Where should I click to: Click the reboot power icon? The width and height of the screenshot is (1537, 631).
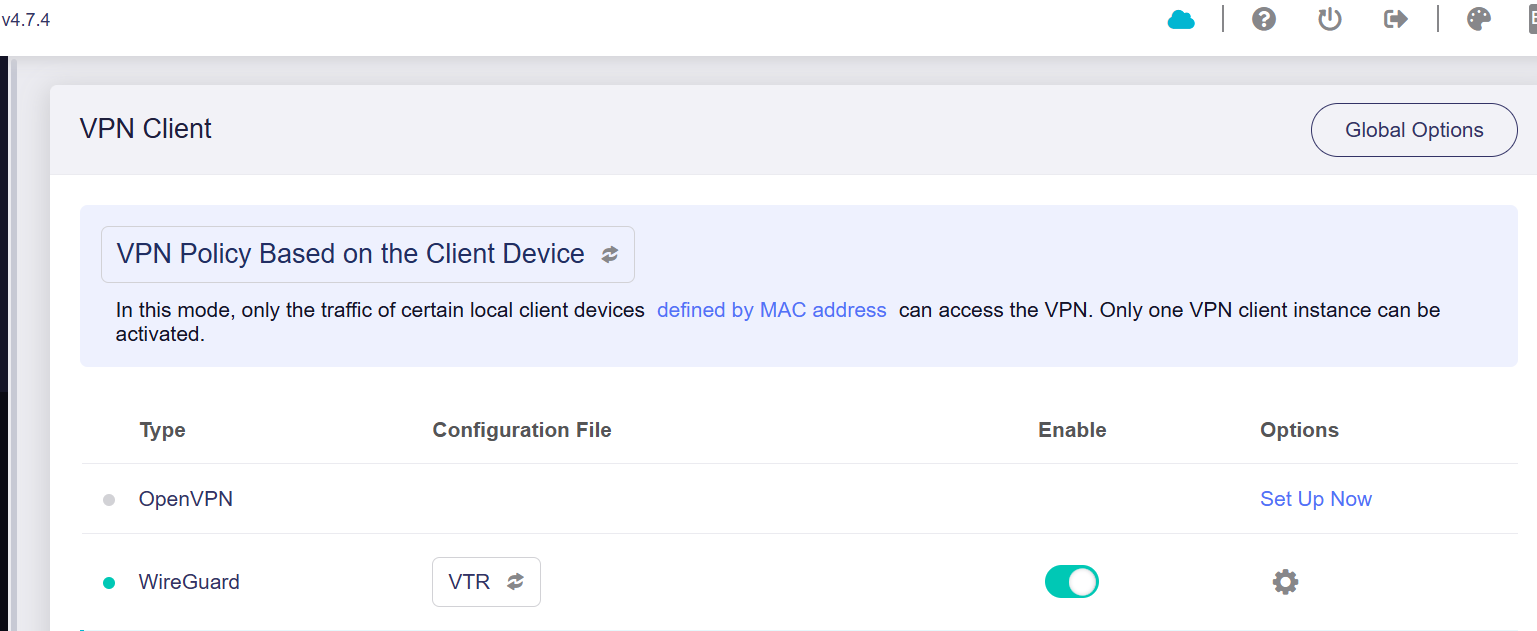point(1329,19)
